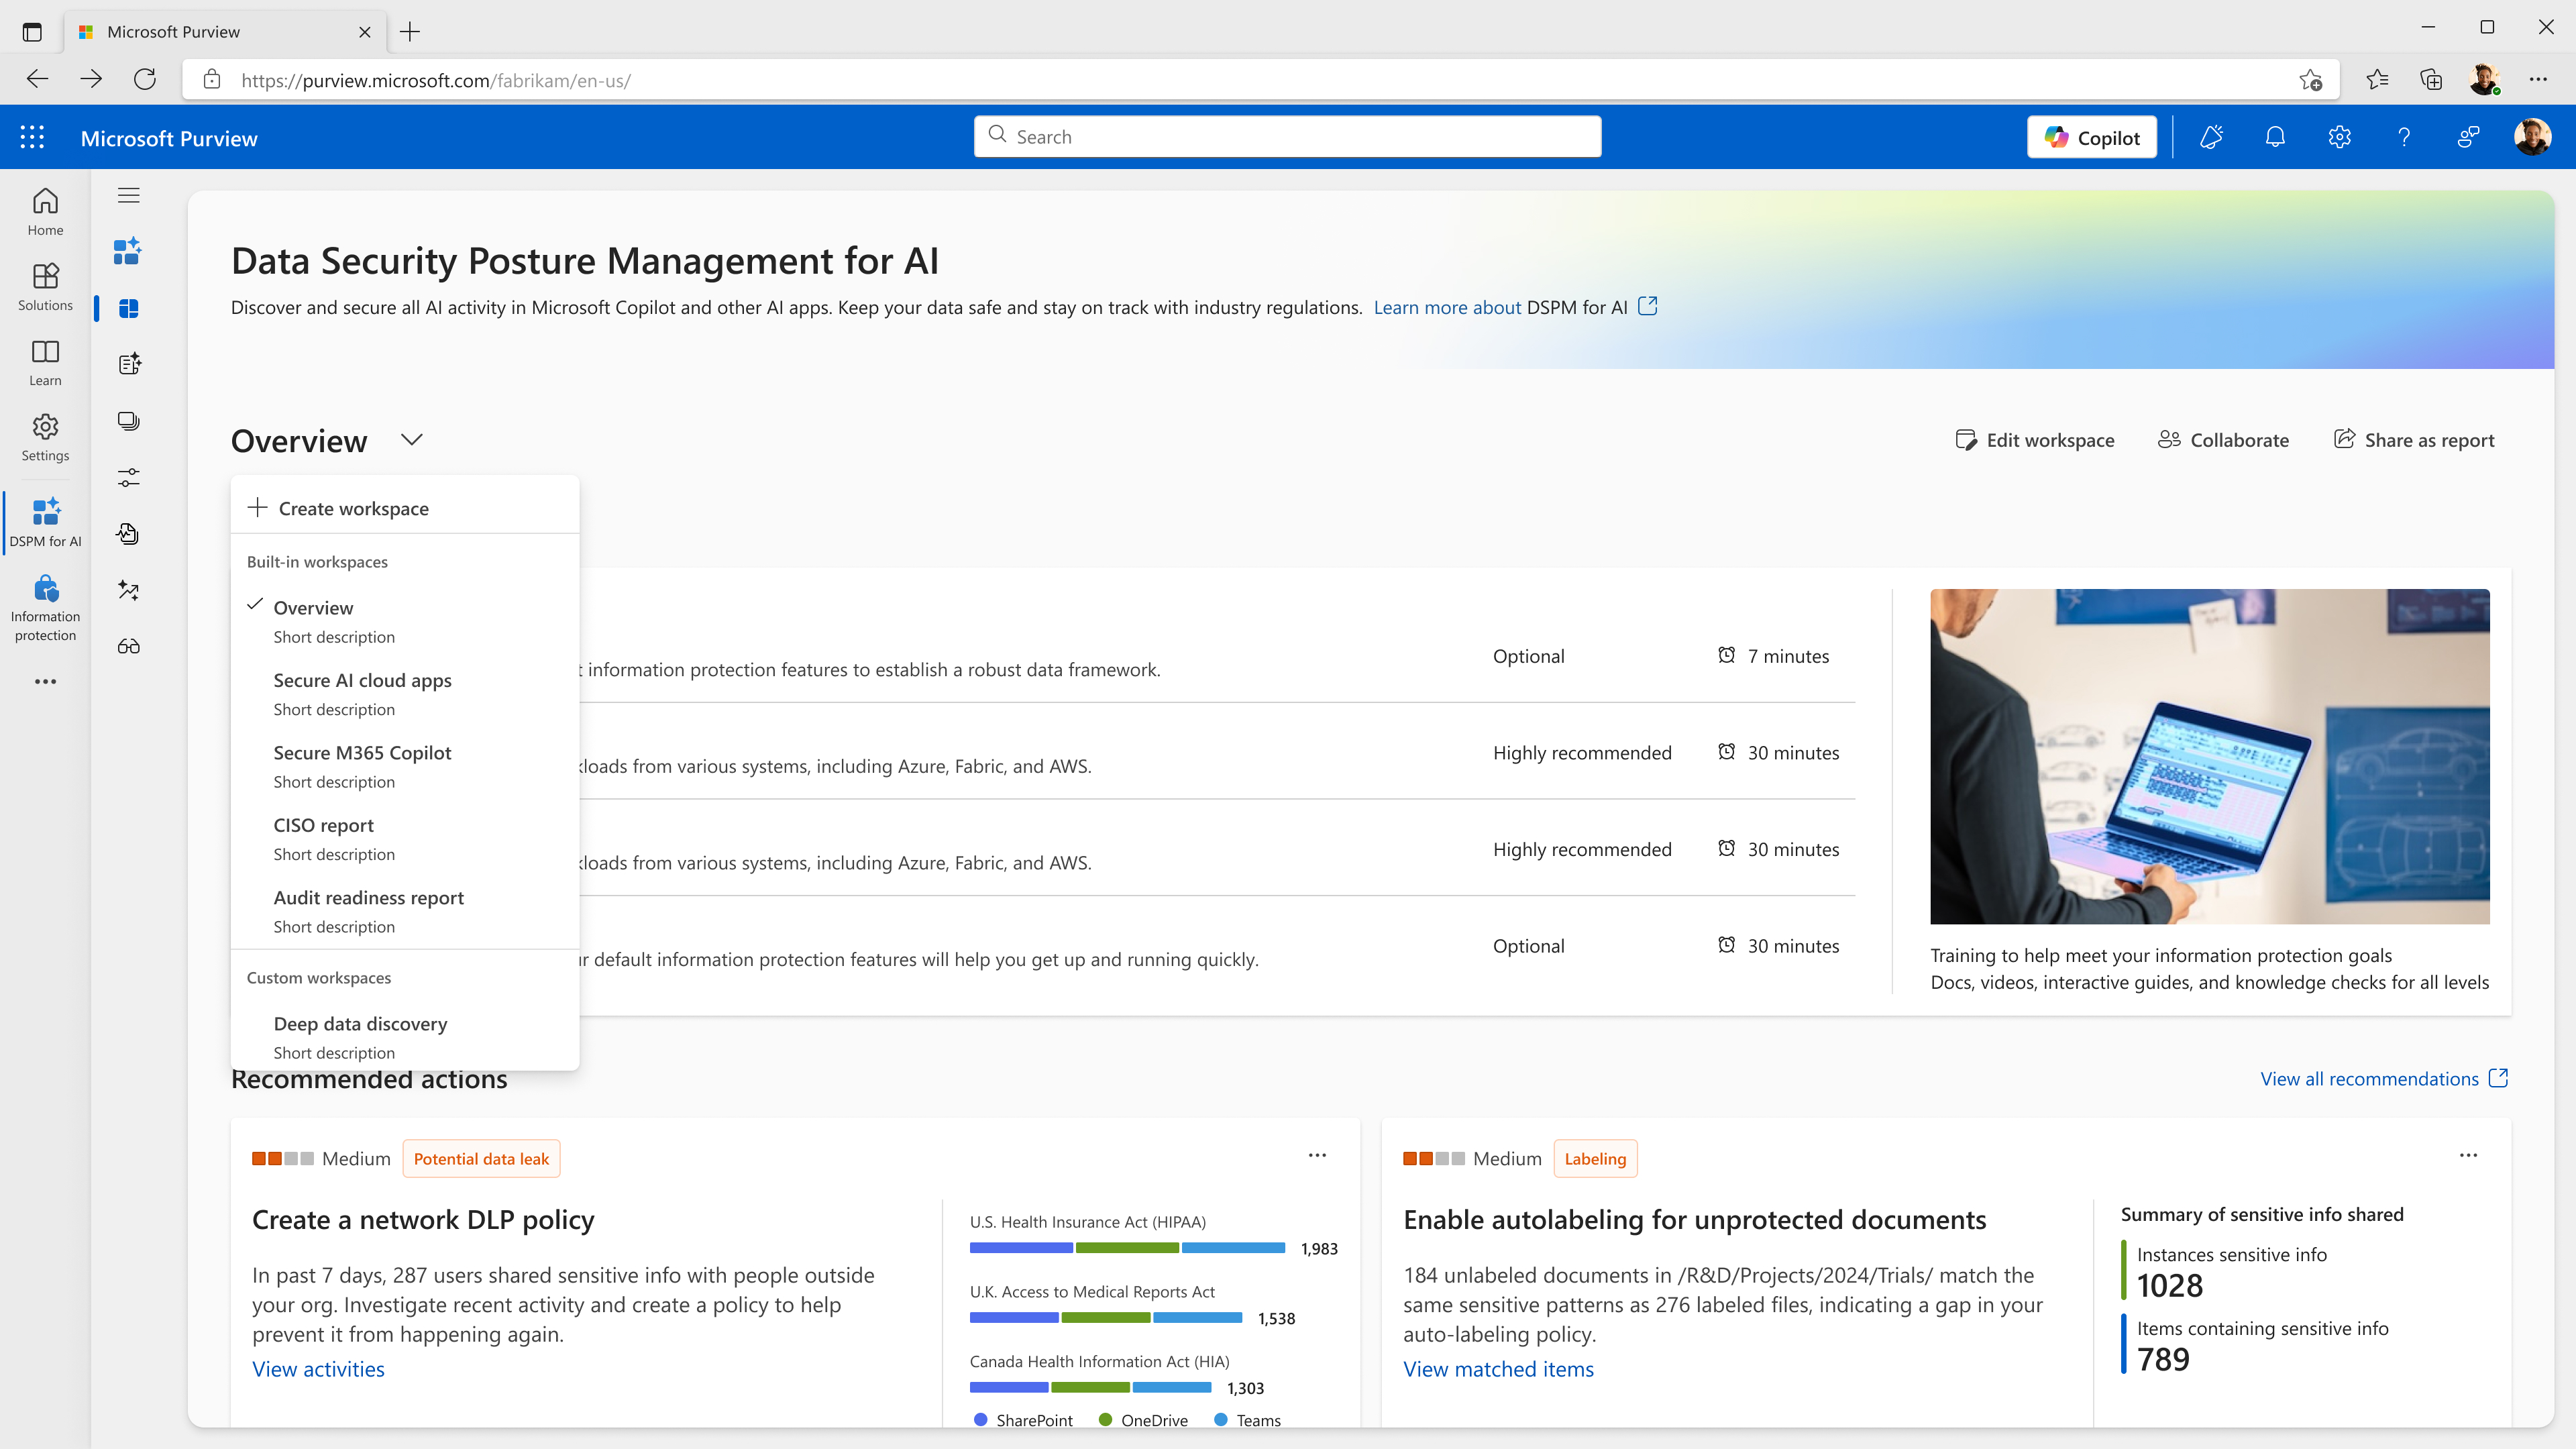
Task: Click the browser address bar
Action: pos(1260,80)
